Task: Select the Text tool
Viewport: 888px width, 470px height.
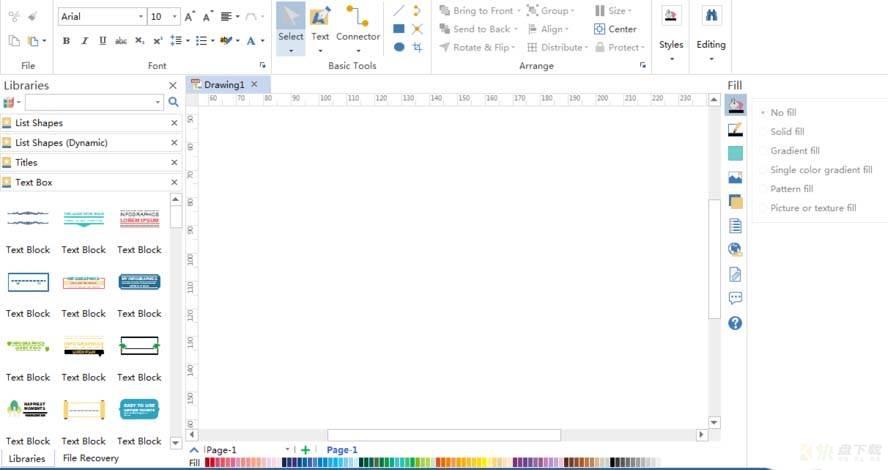Action: 320,28
